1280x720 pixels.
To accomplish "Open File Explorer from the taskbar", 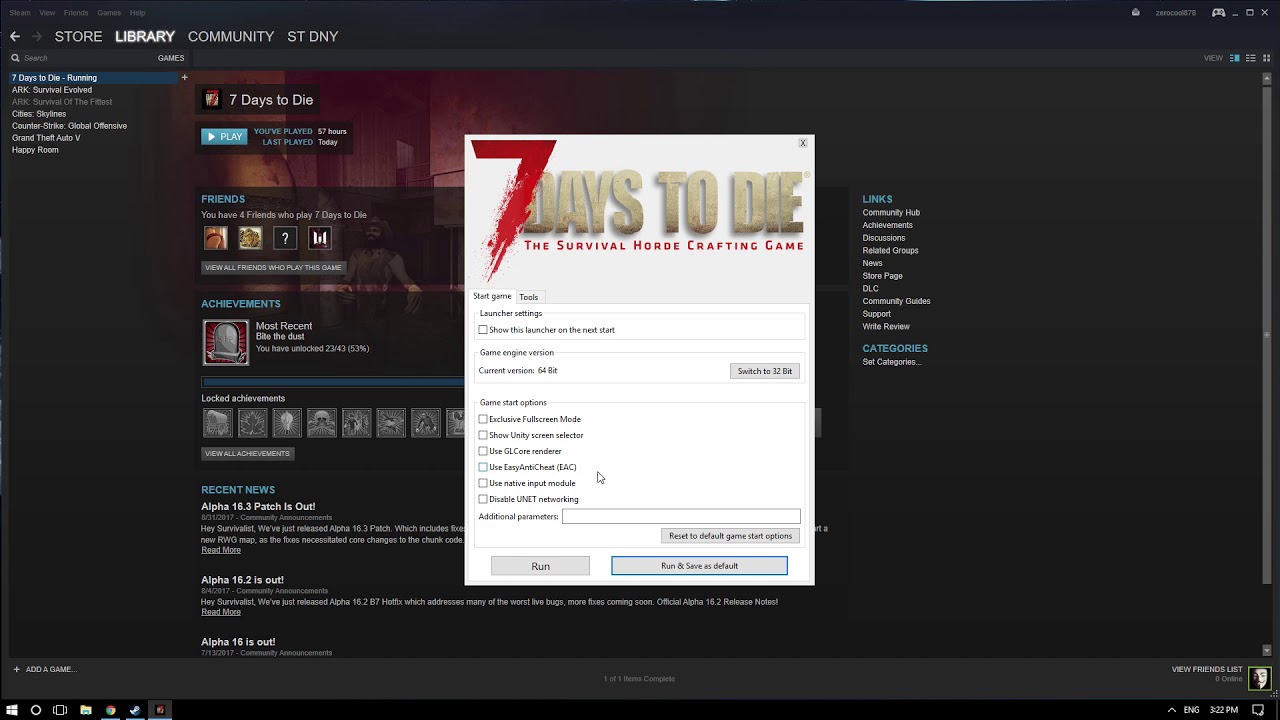I will [86, 710].
